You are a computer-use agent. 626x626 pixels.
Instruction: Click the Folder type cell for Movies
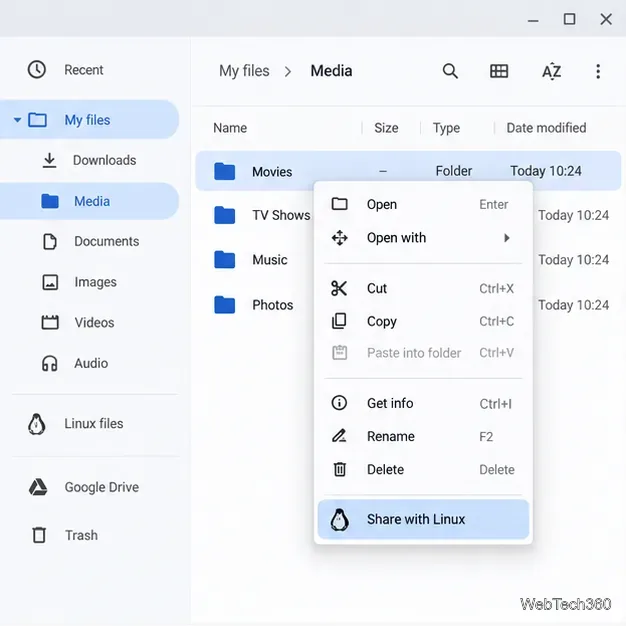(454, 171)
